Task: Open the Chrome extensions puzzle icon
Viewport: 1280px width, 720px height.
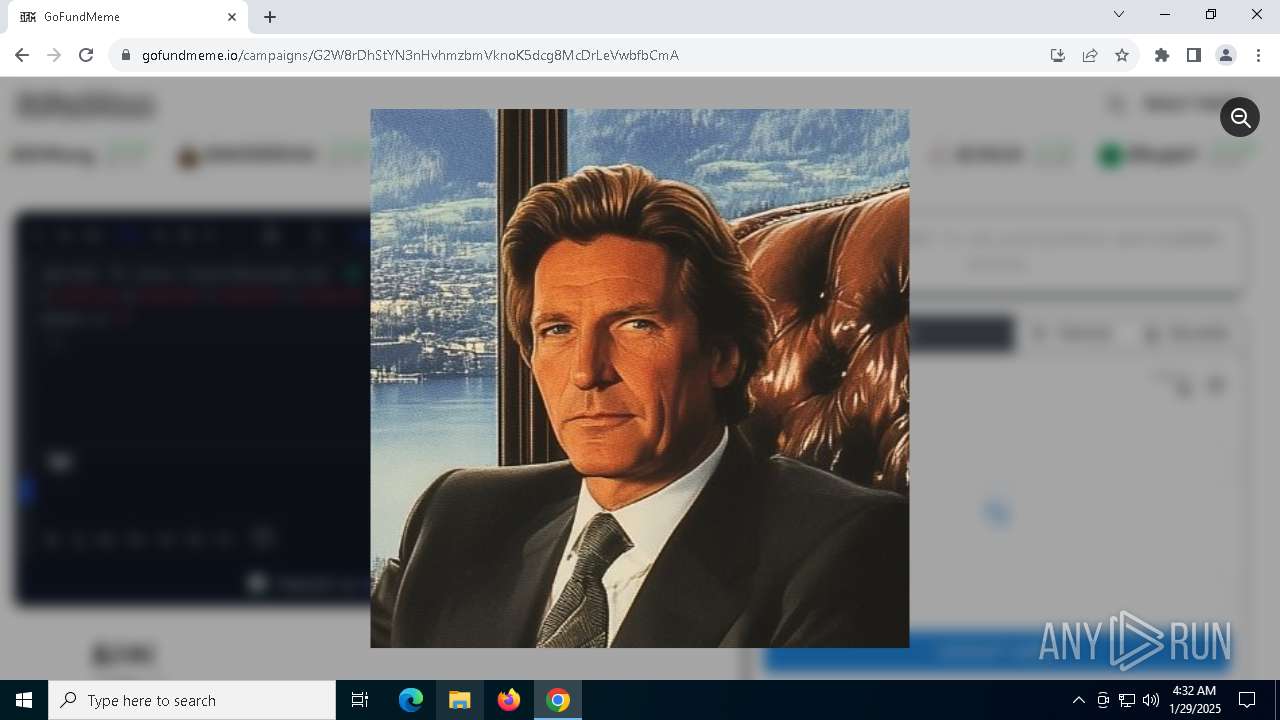Action: pyautogui.click(x=1162, y=55)
